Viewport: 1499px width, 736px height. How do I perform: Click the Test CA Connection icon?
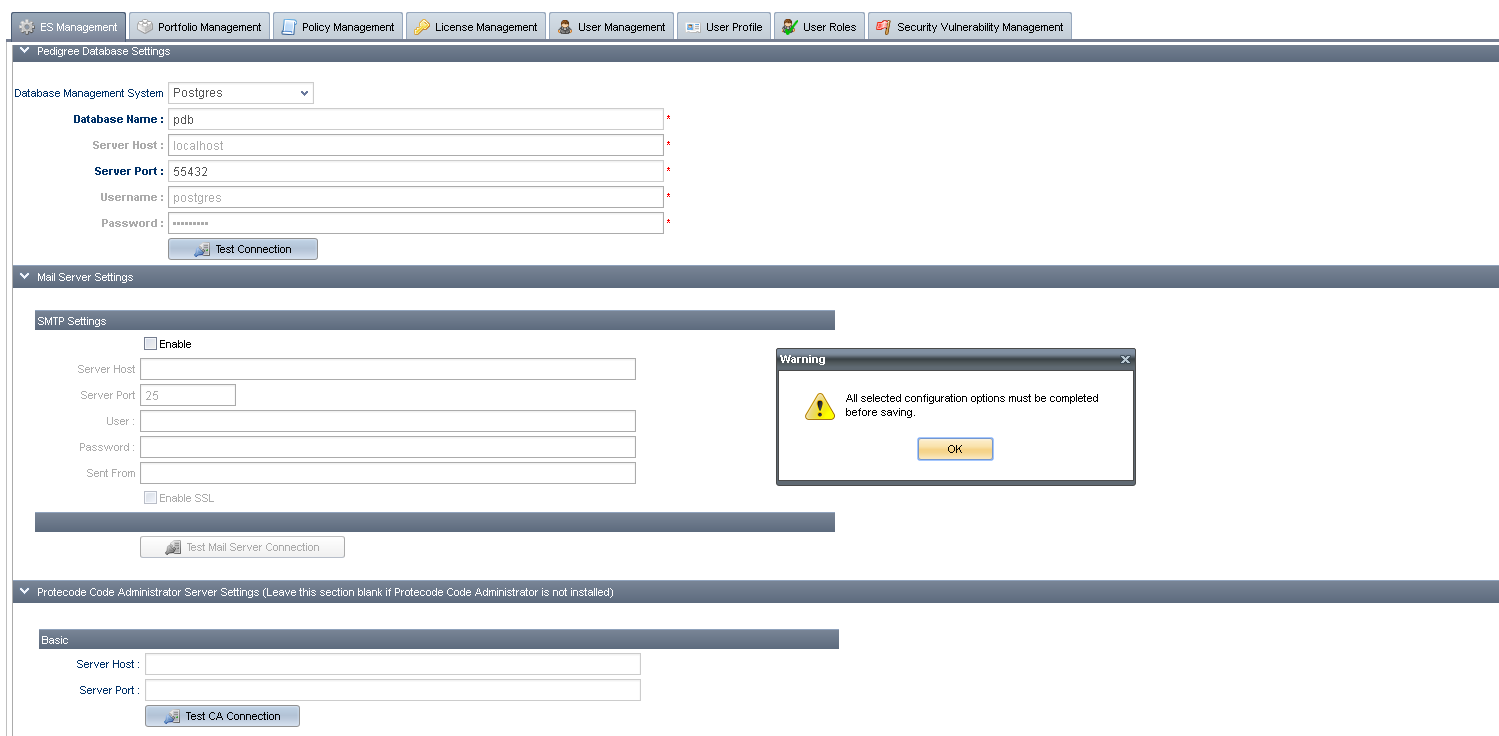[173, 716]
